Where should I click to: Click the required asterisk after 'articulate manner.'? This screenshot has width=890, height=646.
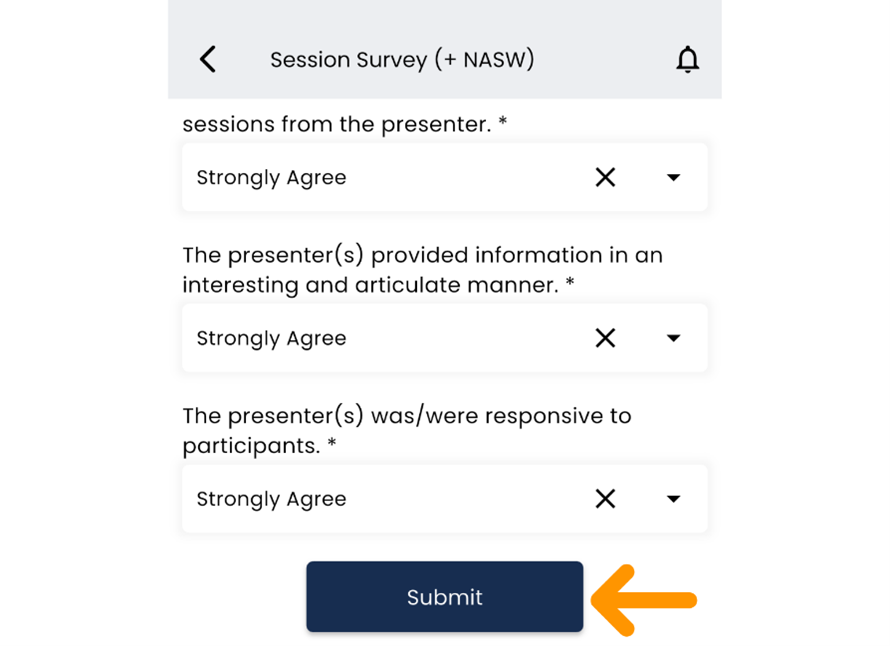pyautogui.click(x=570, y=285)
